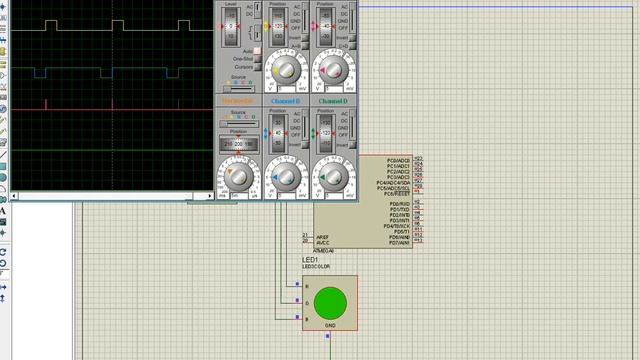This screenshot has width=640, height=360.
Task: Click the trigger edge polarity switch
Action: [258, 33]
